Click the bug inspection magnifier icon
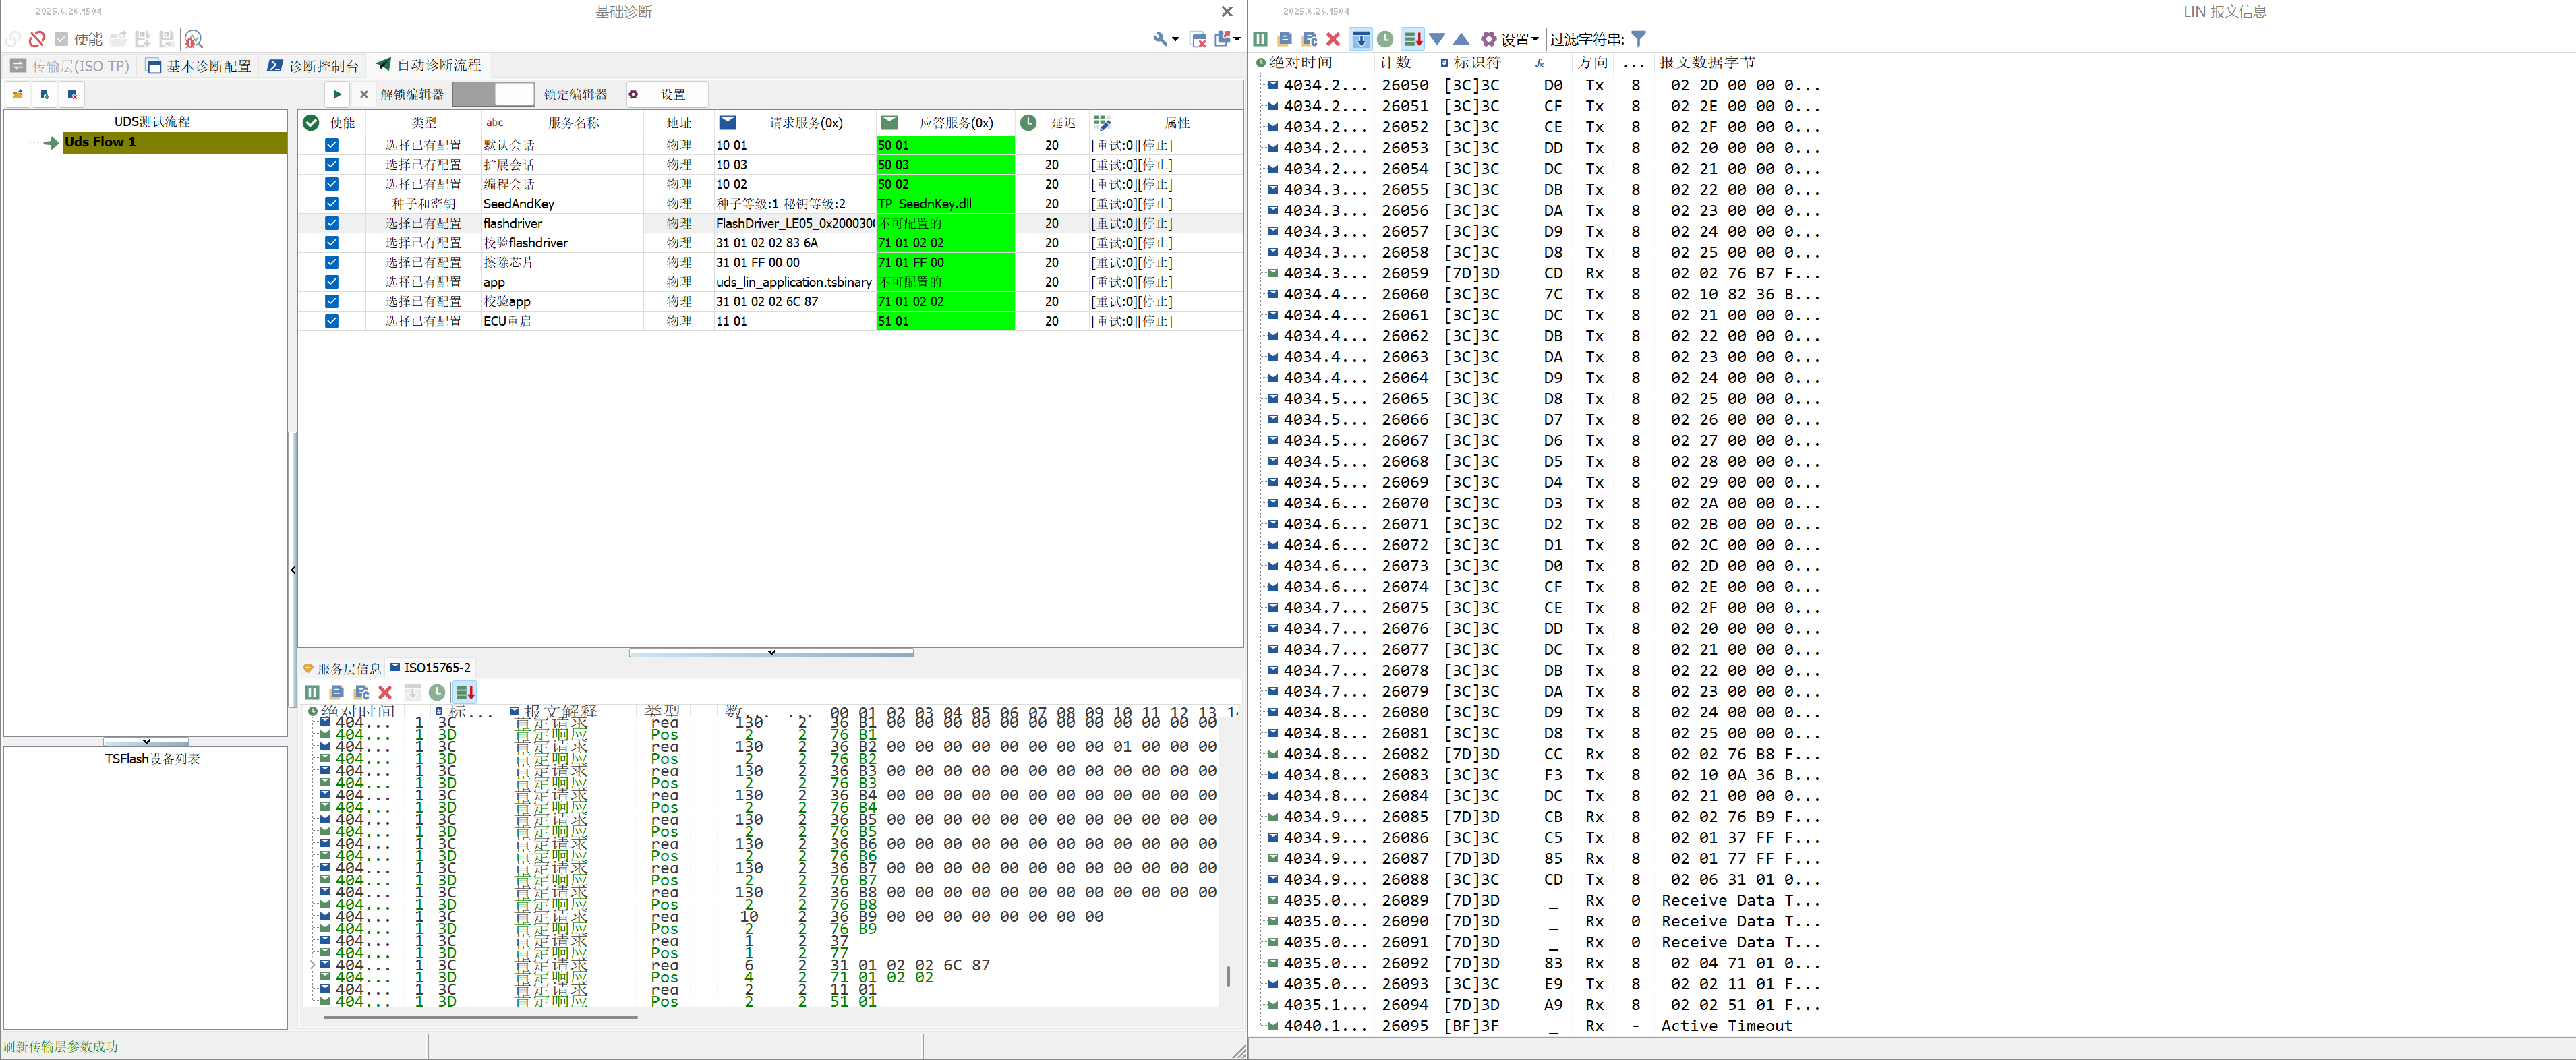 [194, 39]
